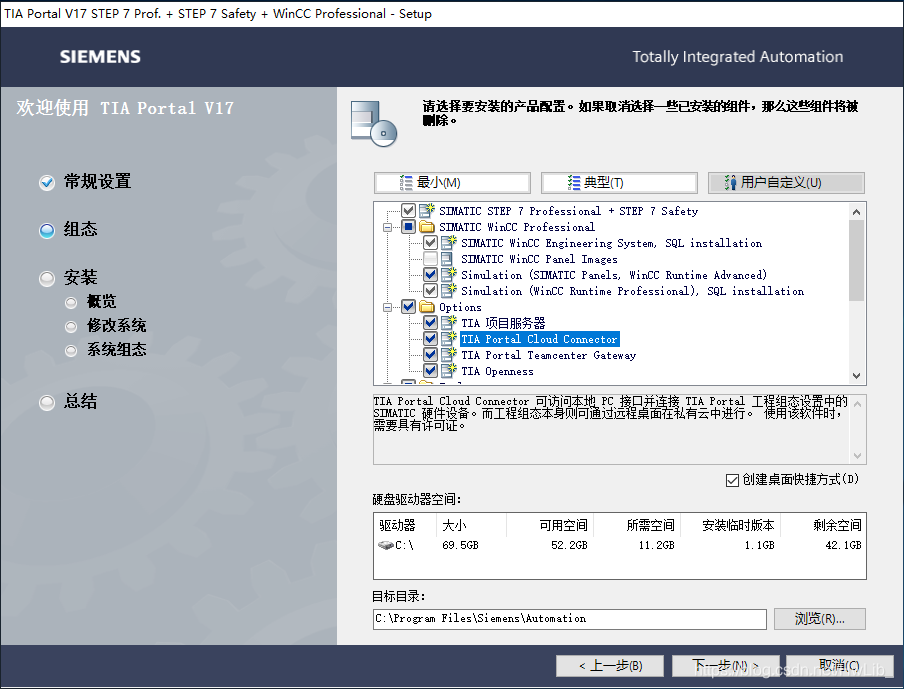
Task: Click the 浏览(R) browse button
Action: click(x=819, y=619)
